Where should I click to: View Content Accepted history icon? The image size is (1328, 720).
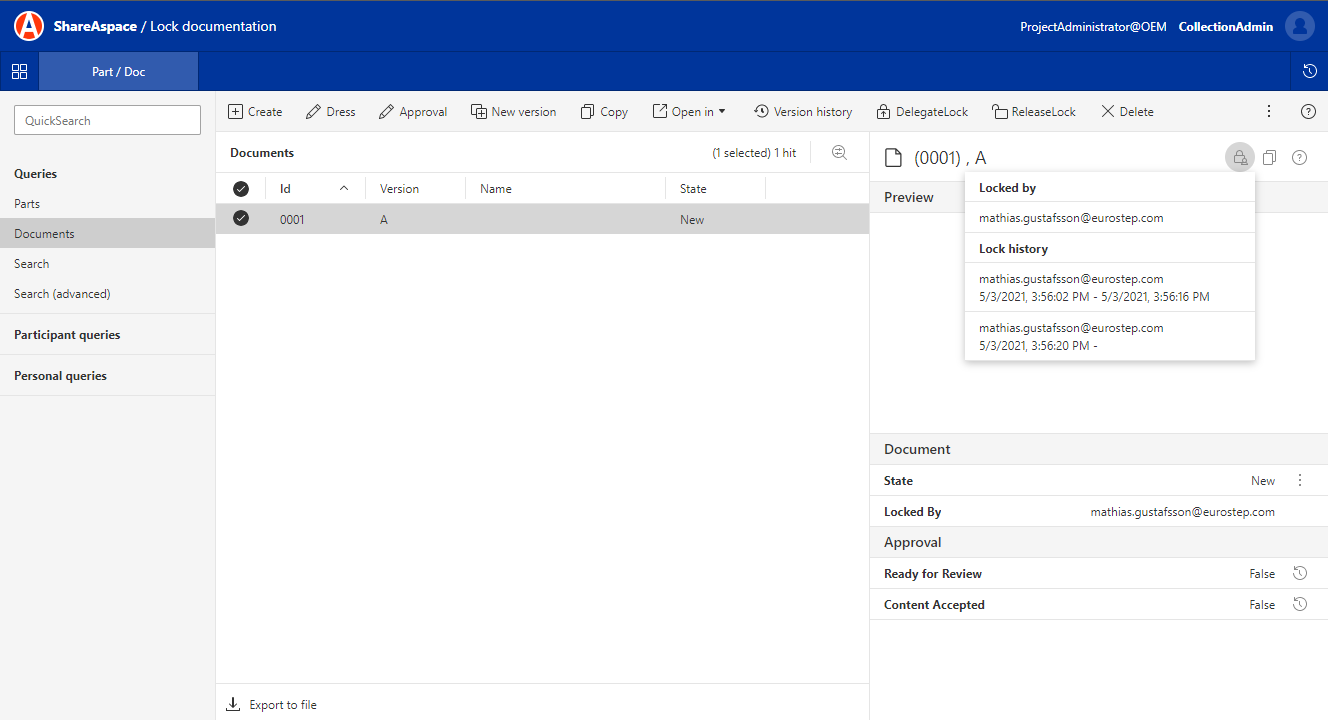pyautogui.click(x=1300, y=605)
